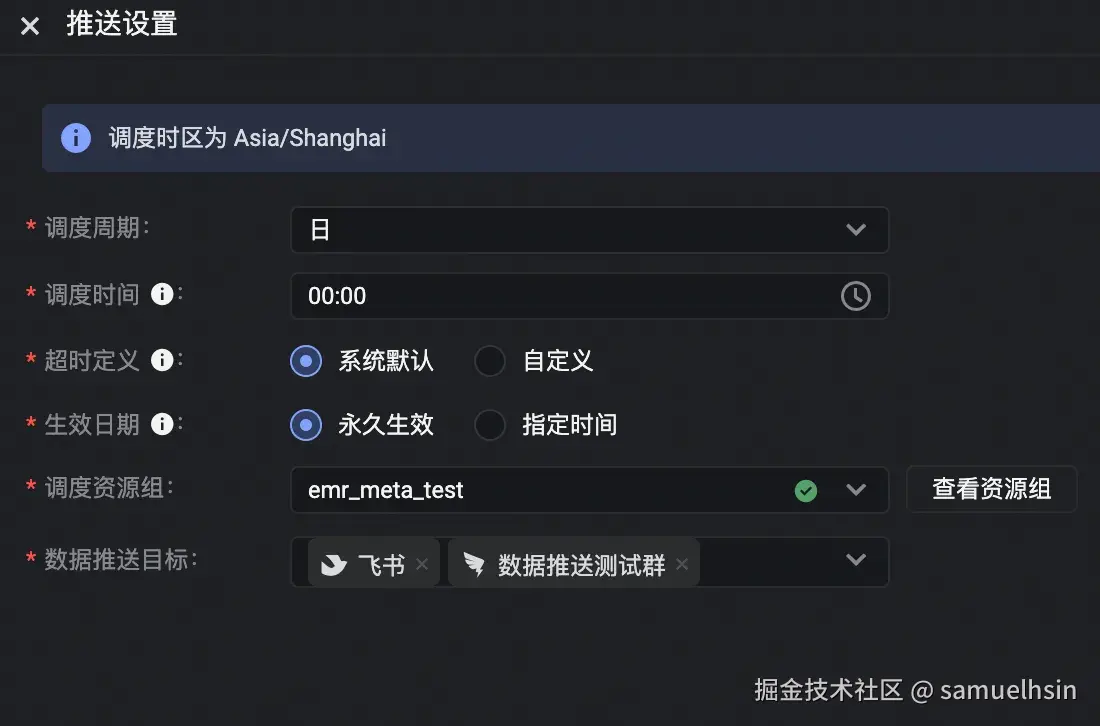Click the 飞书 bird icon in tag
Viewport: 1100px width, 726px height.
coord(334,565)
